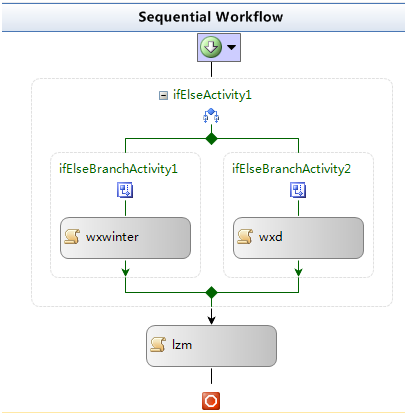The height and width of the screenshot is (415, 407).
Task: Click the scroll icon on wxd
Action: pos(245,237)
